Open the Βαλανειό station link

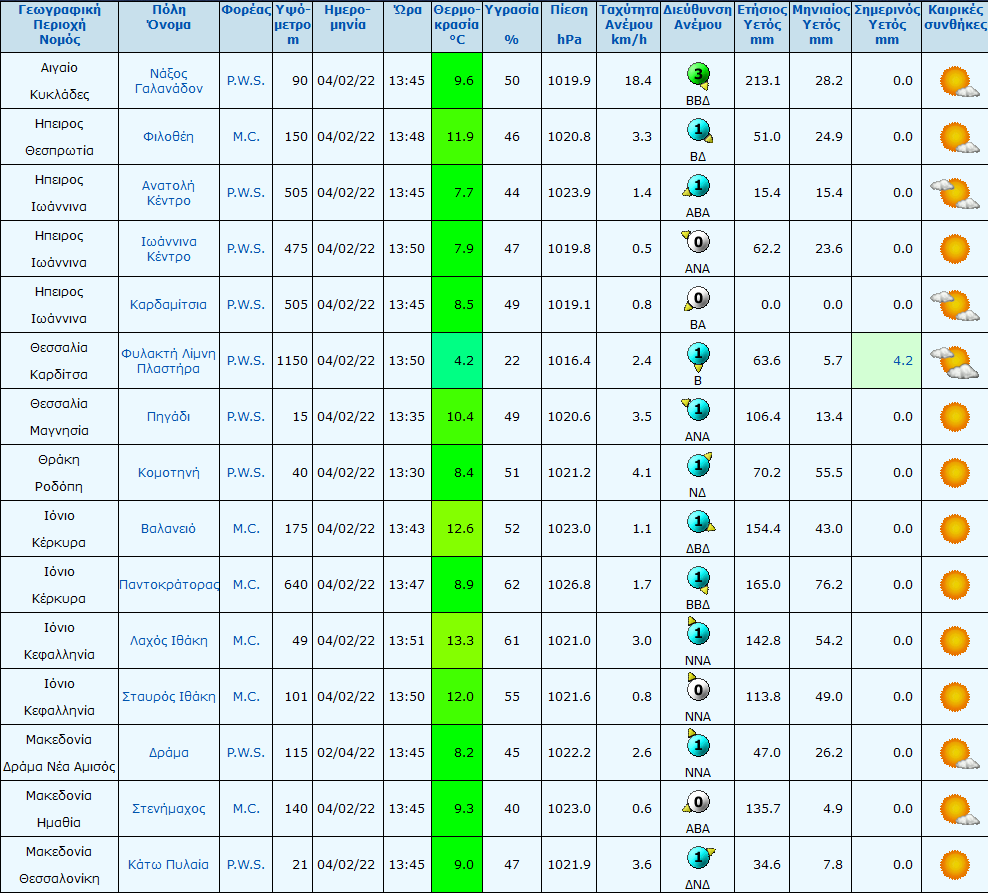168,529
